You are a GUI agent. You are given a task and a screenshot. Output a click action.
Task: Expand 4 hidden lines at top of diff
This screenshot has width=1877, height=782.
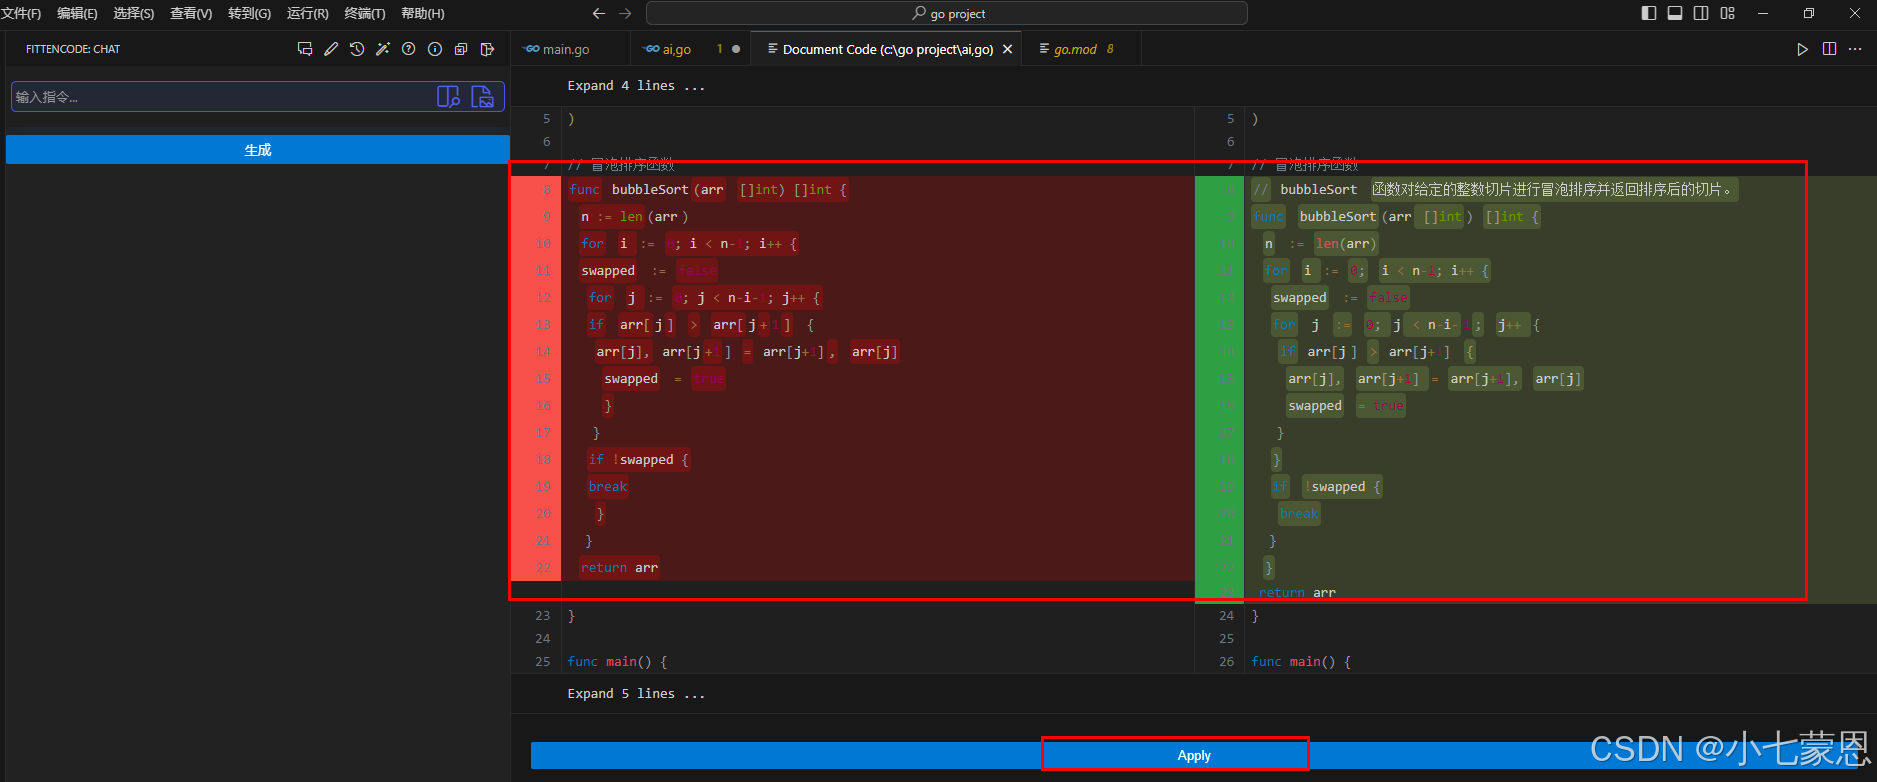pos(636,86)
